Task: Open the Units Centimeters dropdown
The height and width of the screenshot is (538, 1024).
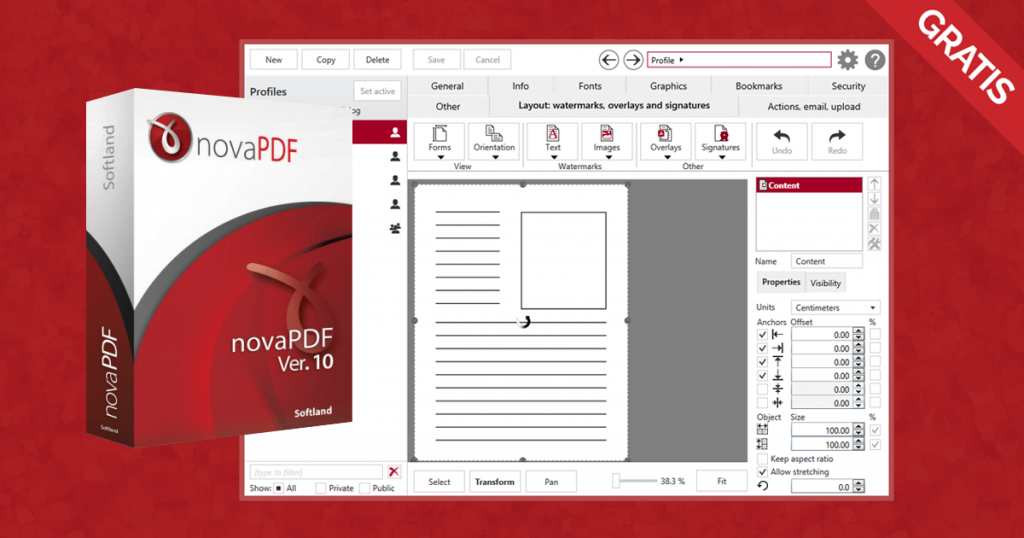Action: 835,307
